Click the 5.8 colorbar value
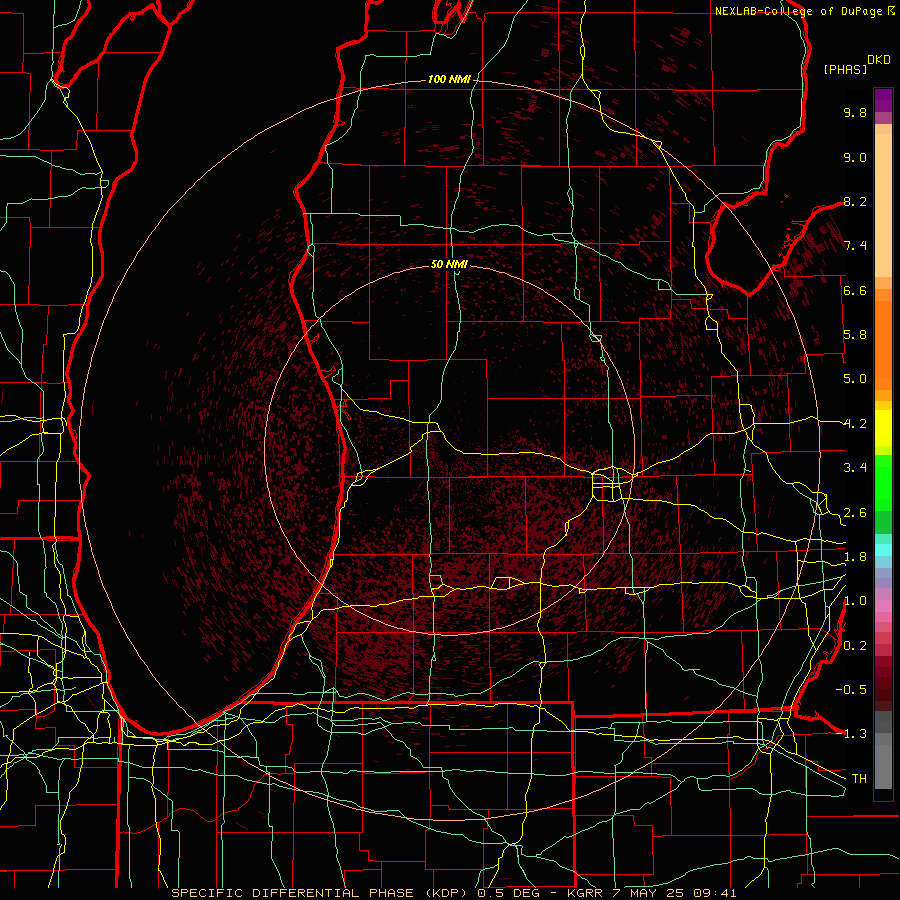The image size is (900, 900). click(x=855, y=335)
